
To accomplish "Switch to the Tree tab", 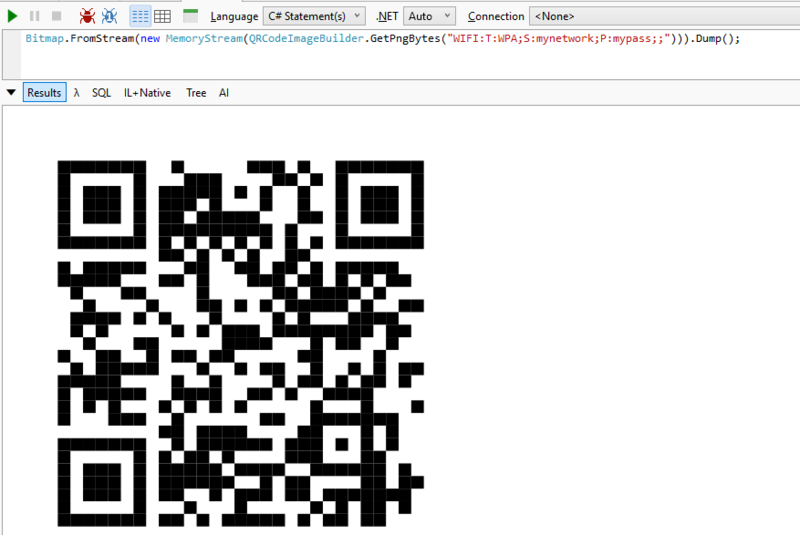I will pos(196,93).
